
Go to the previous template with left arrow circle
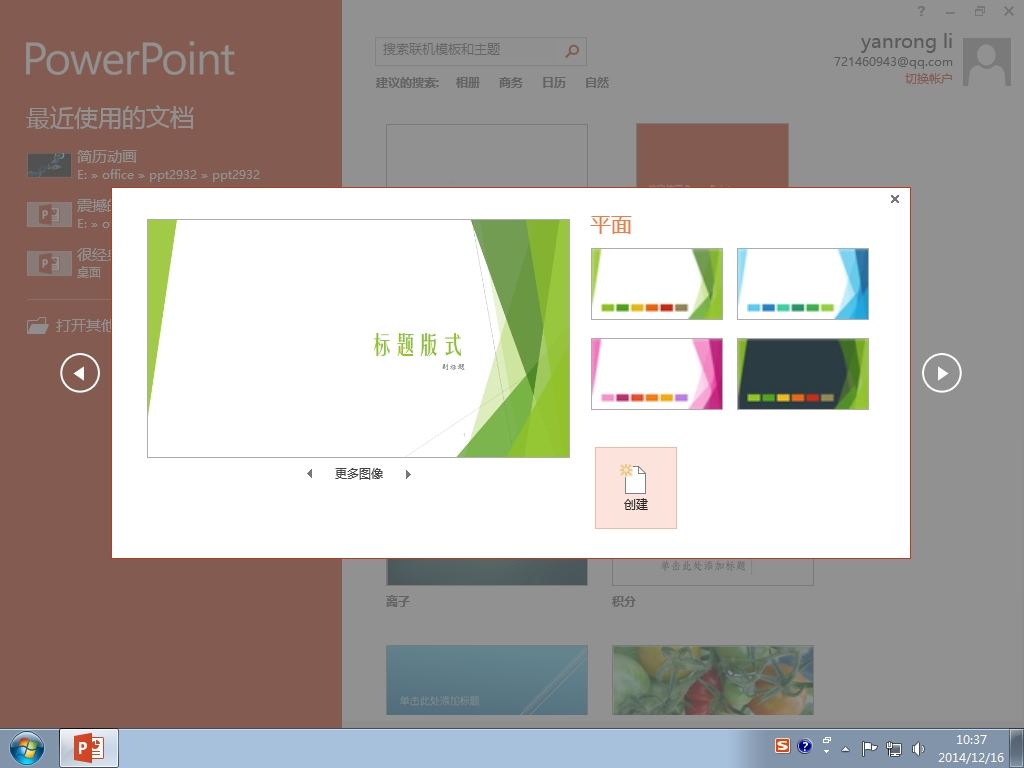tap(80, 373)
